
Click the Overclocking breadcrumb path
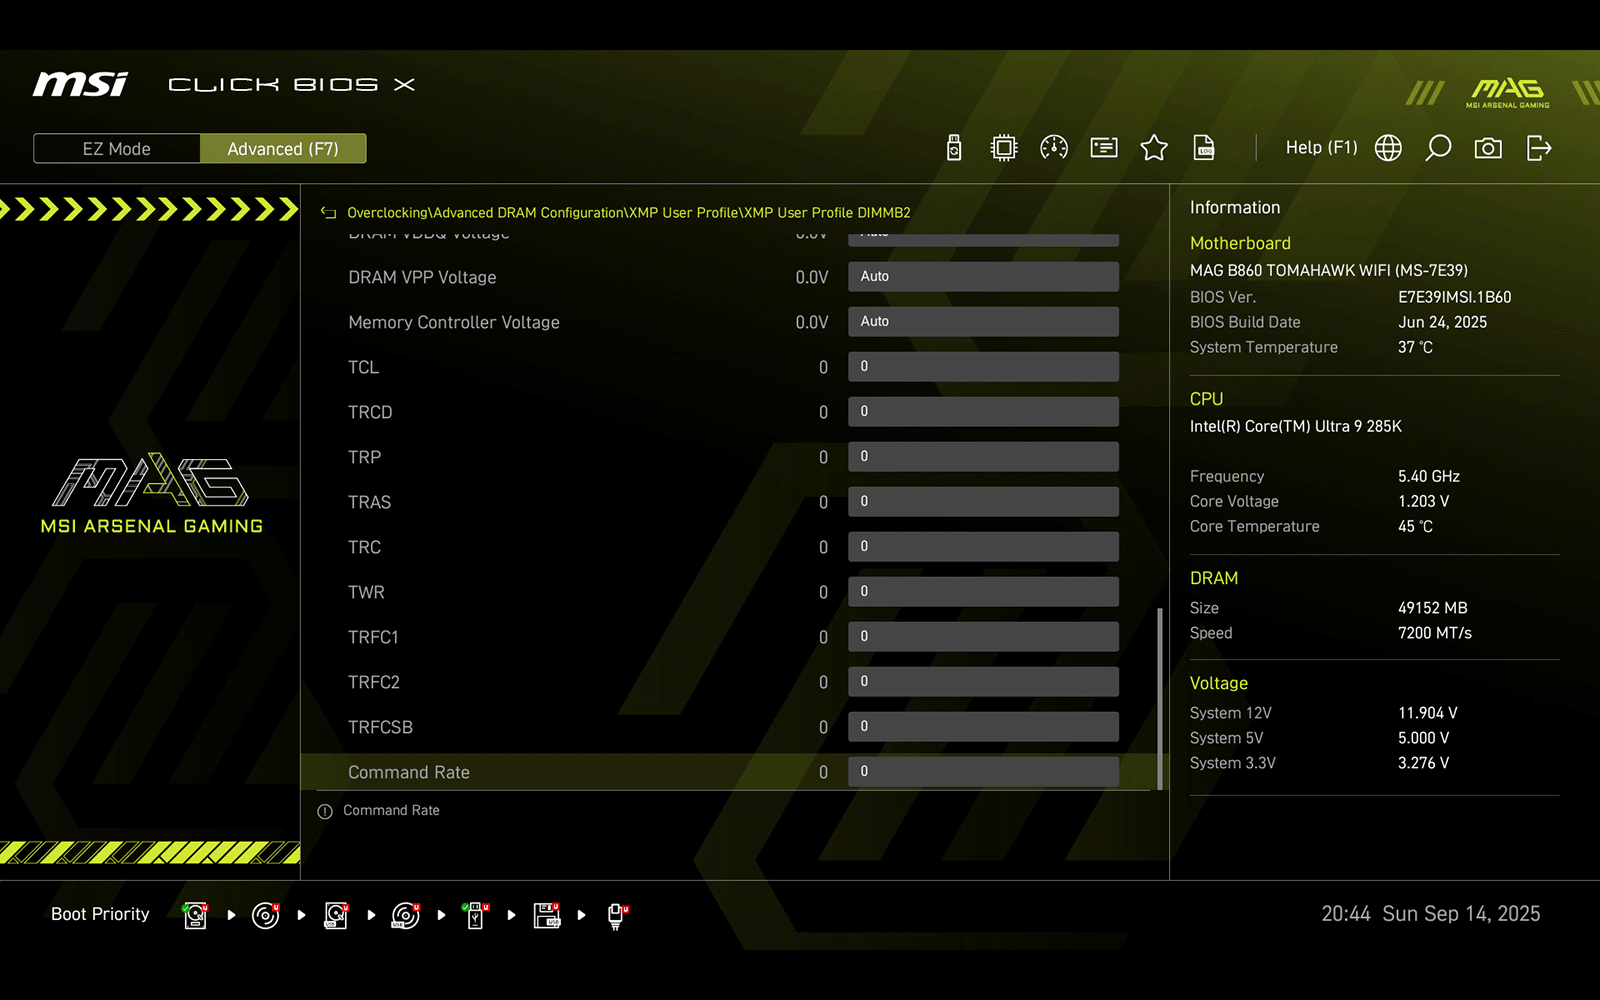[628, 213]
